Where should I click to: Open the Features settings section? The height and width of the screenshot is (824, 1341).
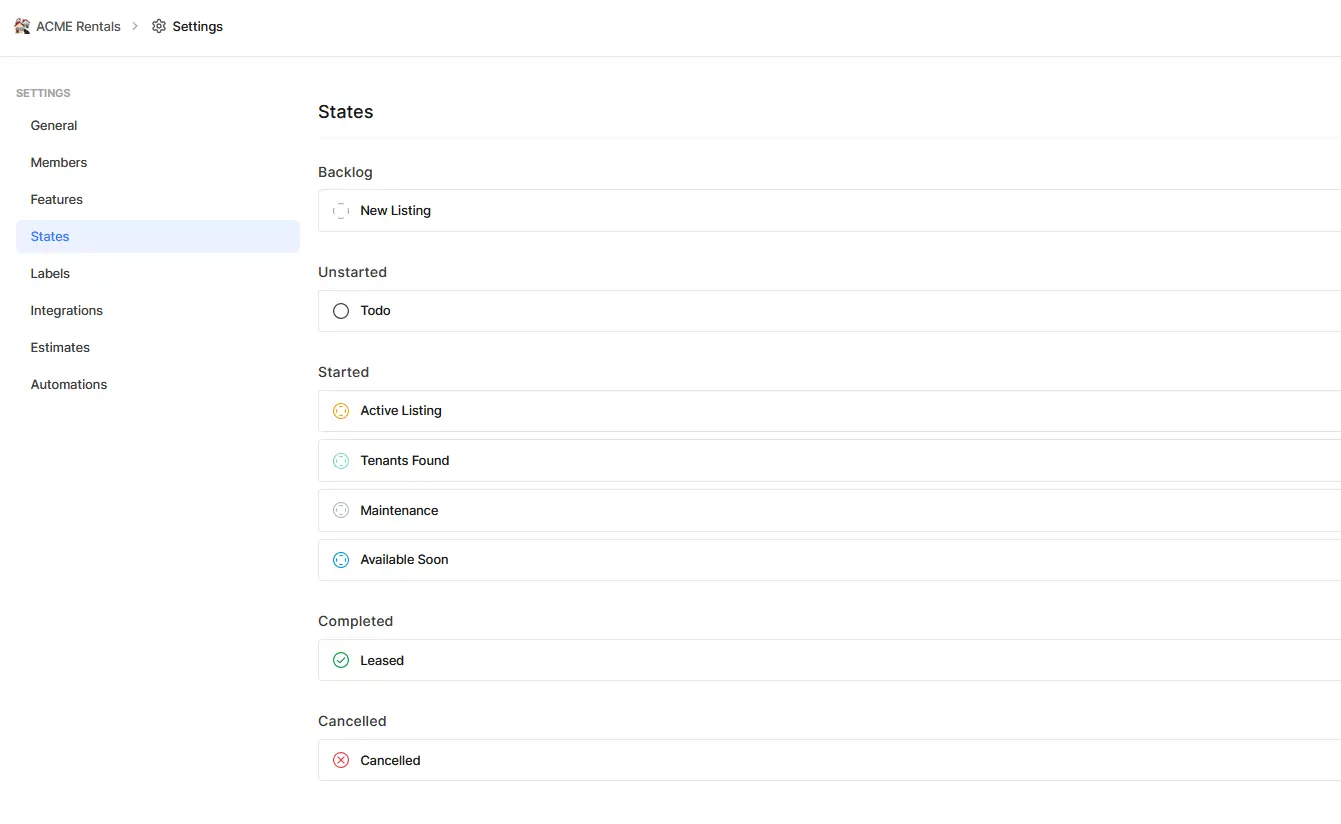point(56,199)
